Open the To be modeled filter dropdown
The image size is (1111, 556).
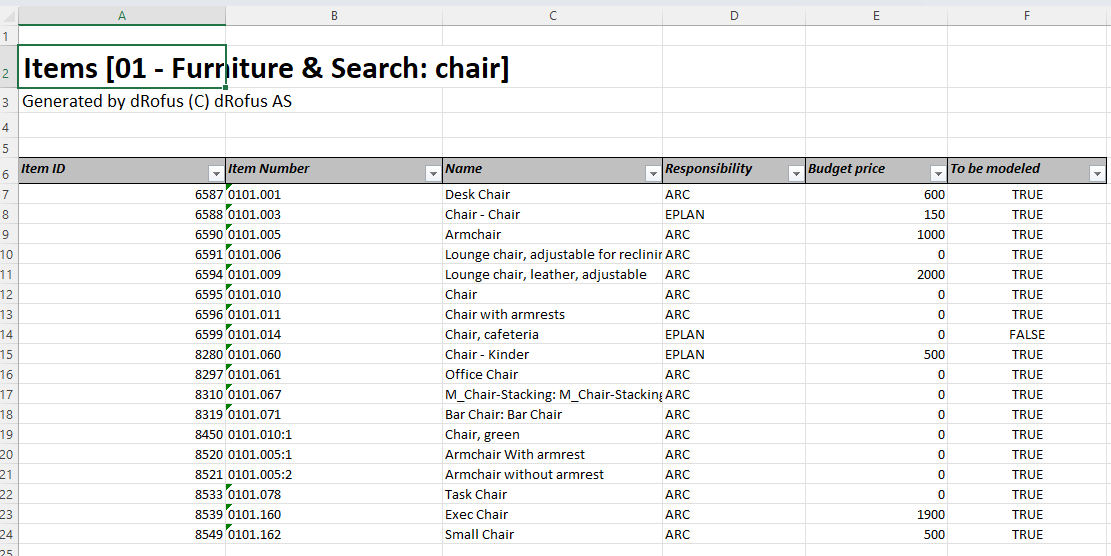(x=1097, y=174)
